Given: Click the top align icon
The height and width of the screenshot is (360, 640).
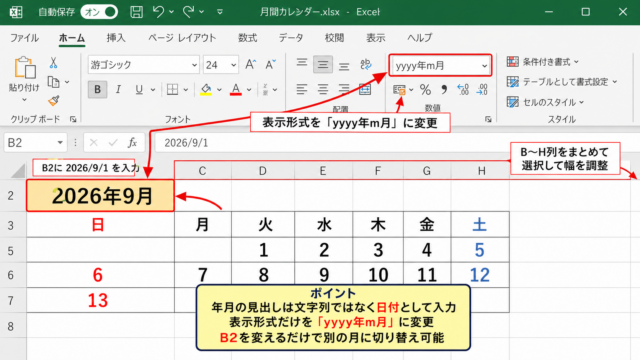Looking at the screenshot, I should [302, 63].
